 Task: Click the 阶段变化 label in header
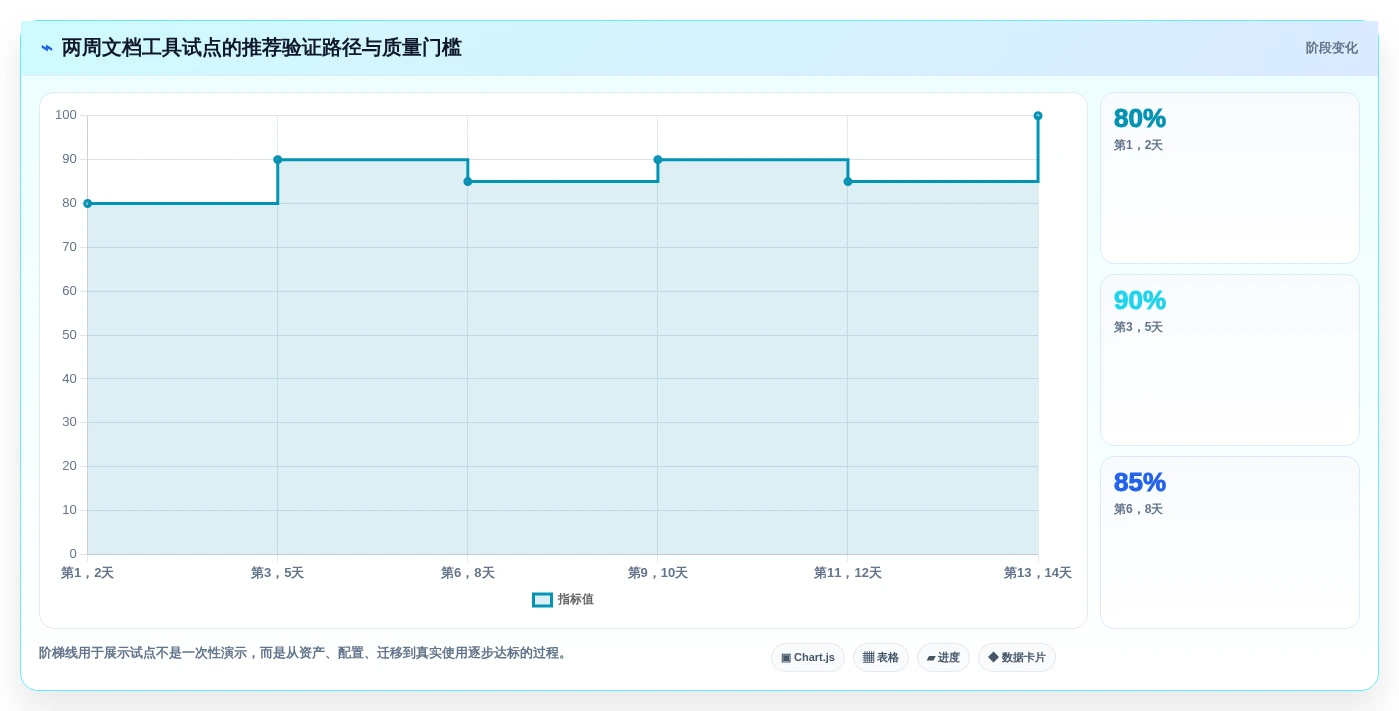click(1331, 48)
